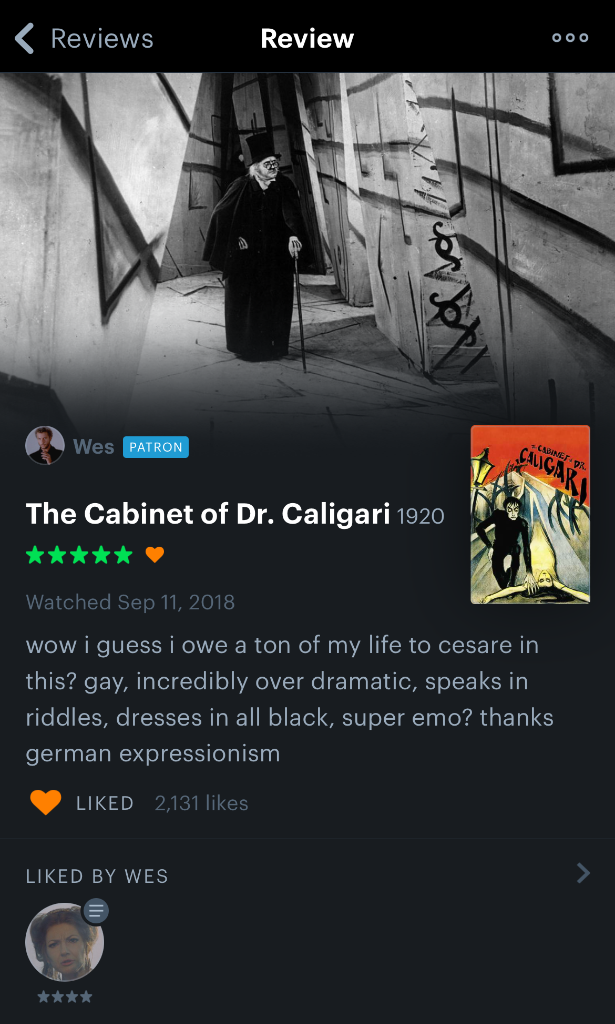Open the LIKED BY WES section header
The height and width of the screenshot is (1024, 615).
click(97, 876)
